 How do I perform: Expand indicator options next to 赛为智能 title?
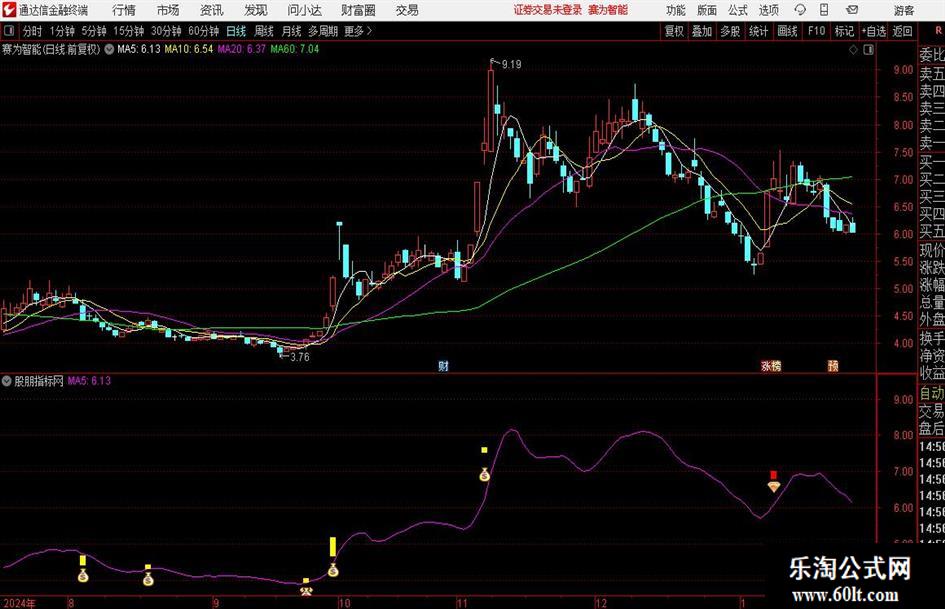click(x=109, y=49)
